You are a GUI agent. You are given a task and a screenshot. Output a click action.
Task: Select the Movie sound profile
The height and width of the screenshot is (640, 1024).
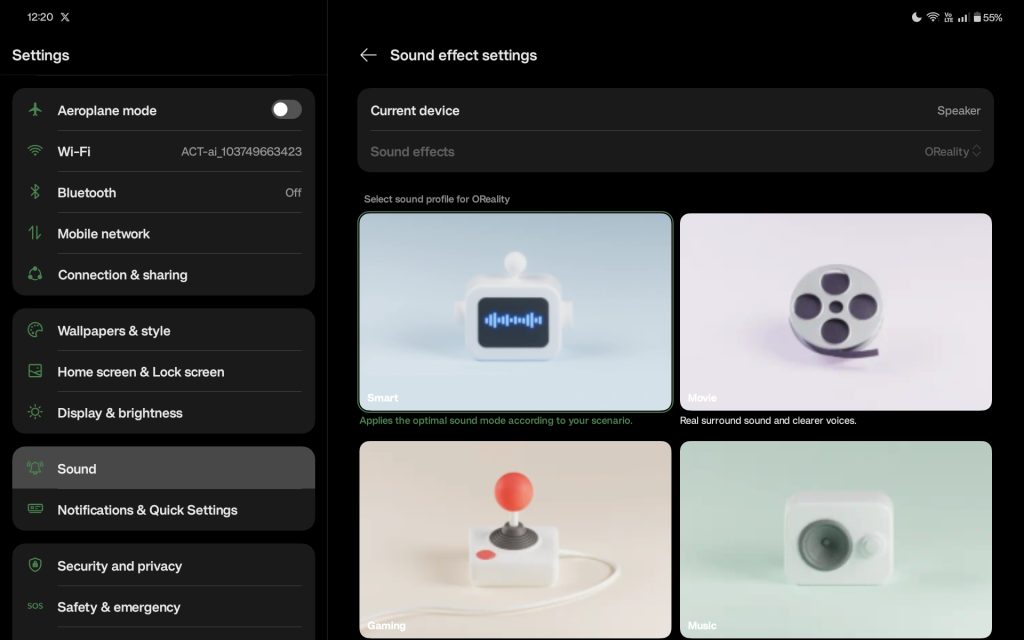click(x=836, y=311)
